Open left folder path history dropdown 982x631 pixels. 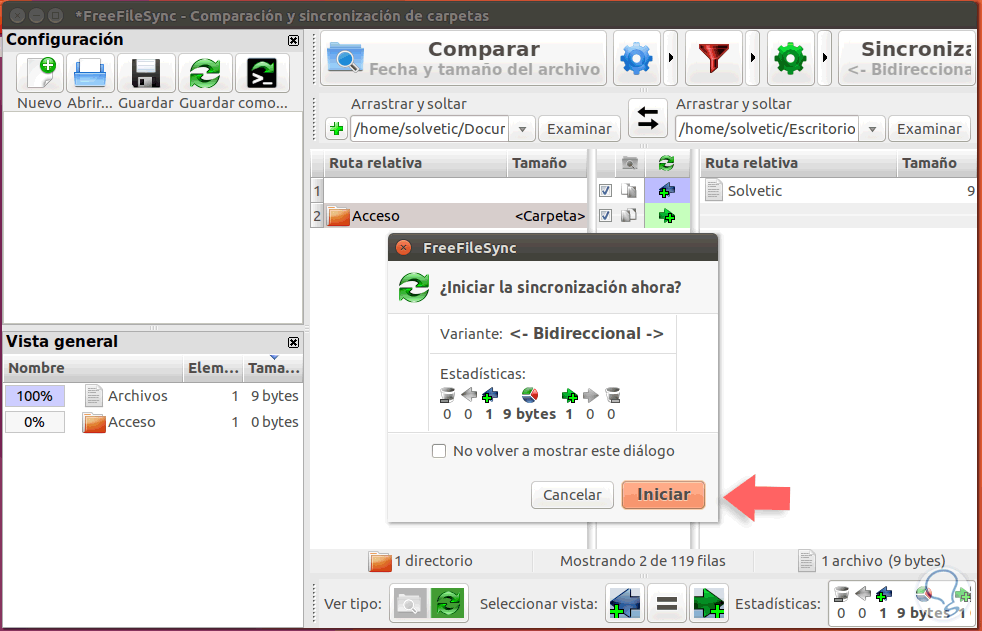522,129
